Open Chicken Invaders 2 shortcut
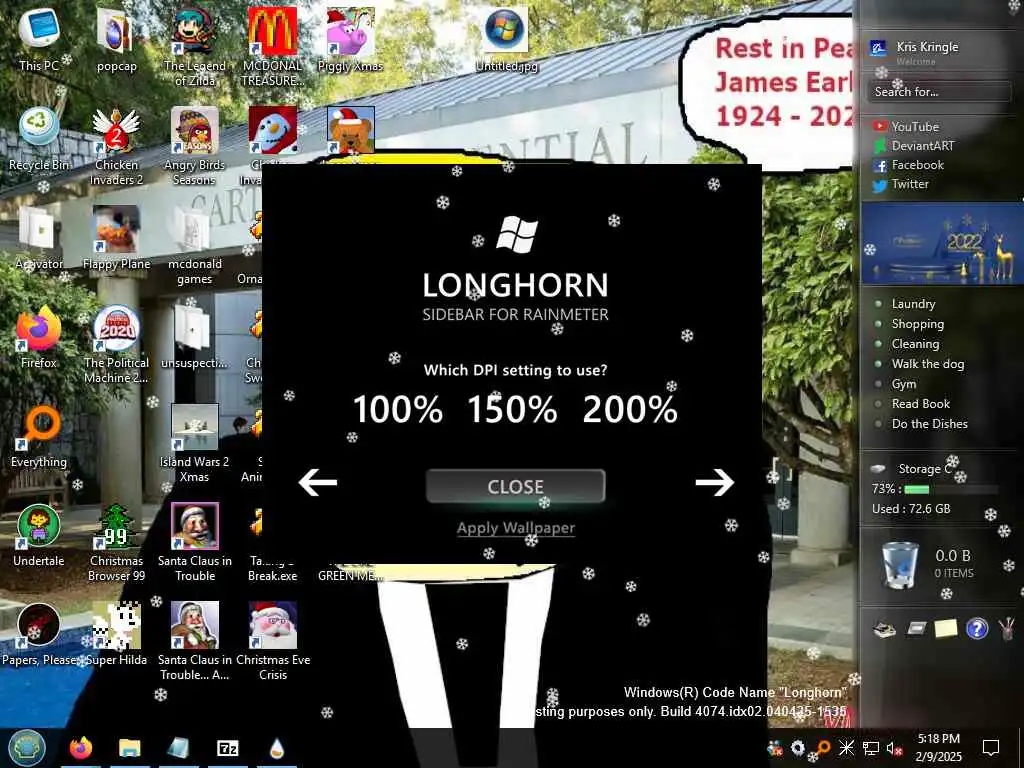This screenshot has height=768, width=1024. (116, 146)
